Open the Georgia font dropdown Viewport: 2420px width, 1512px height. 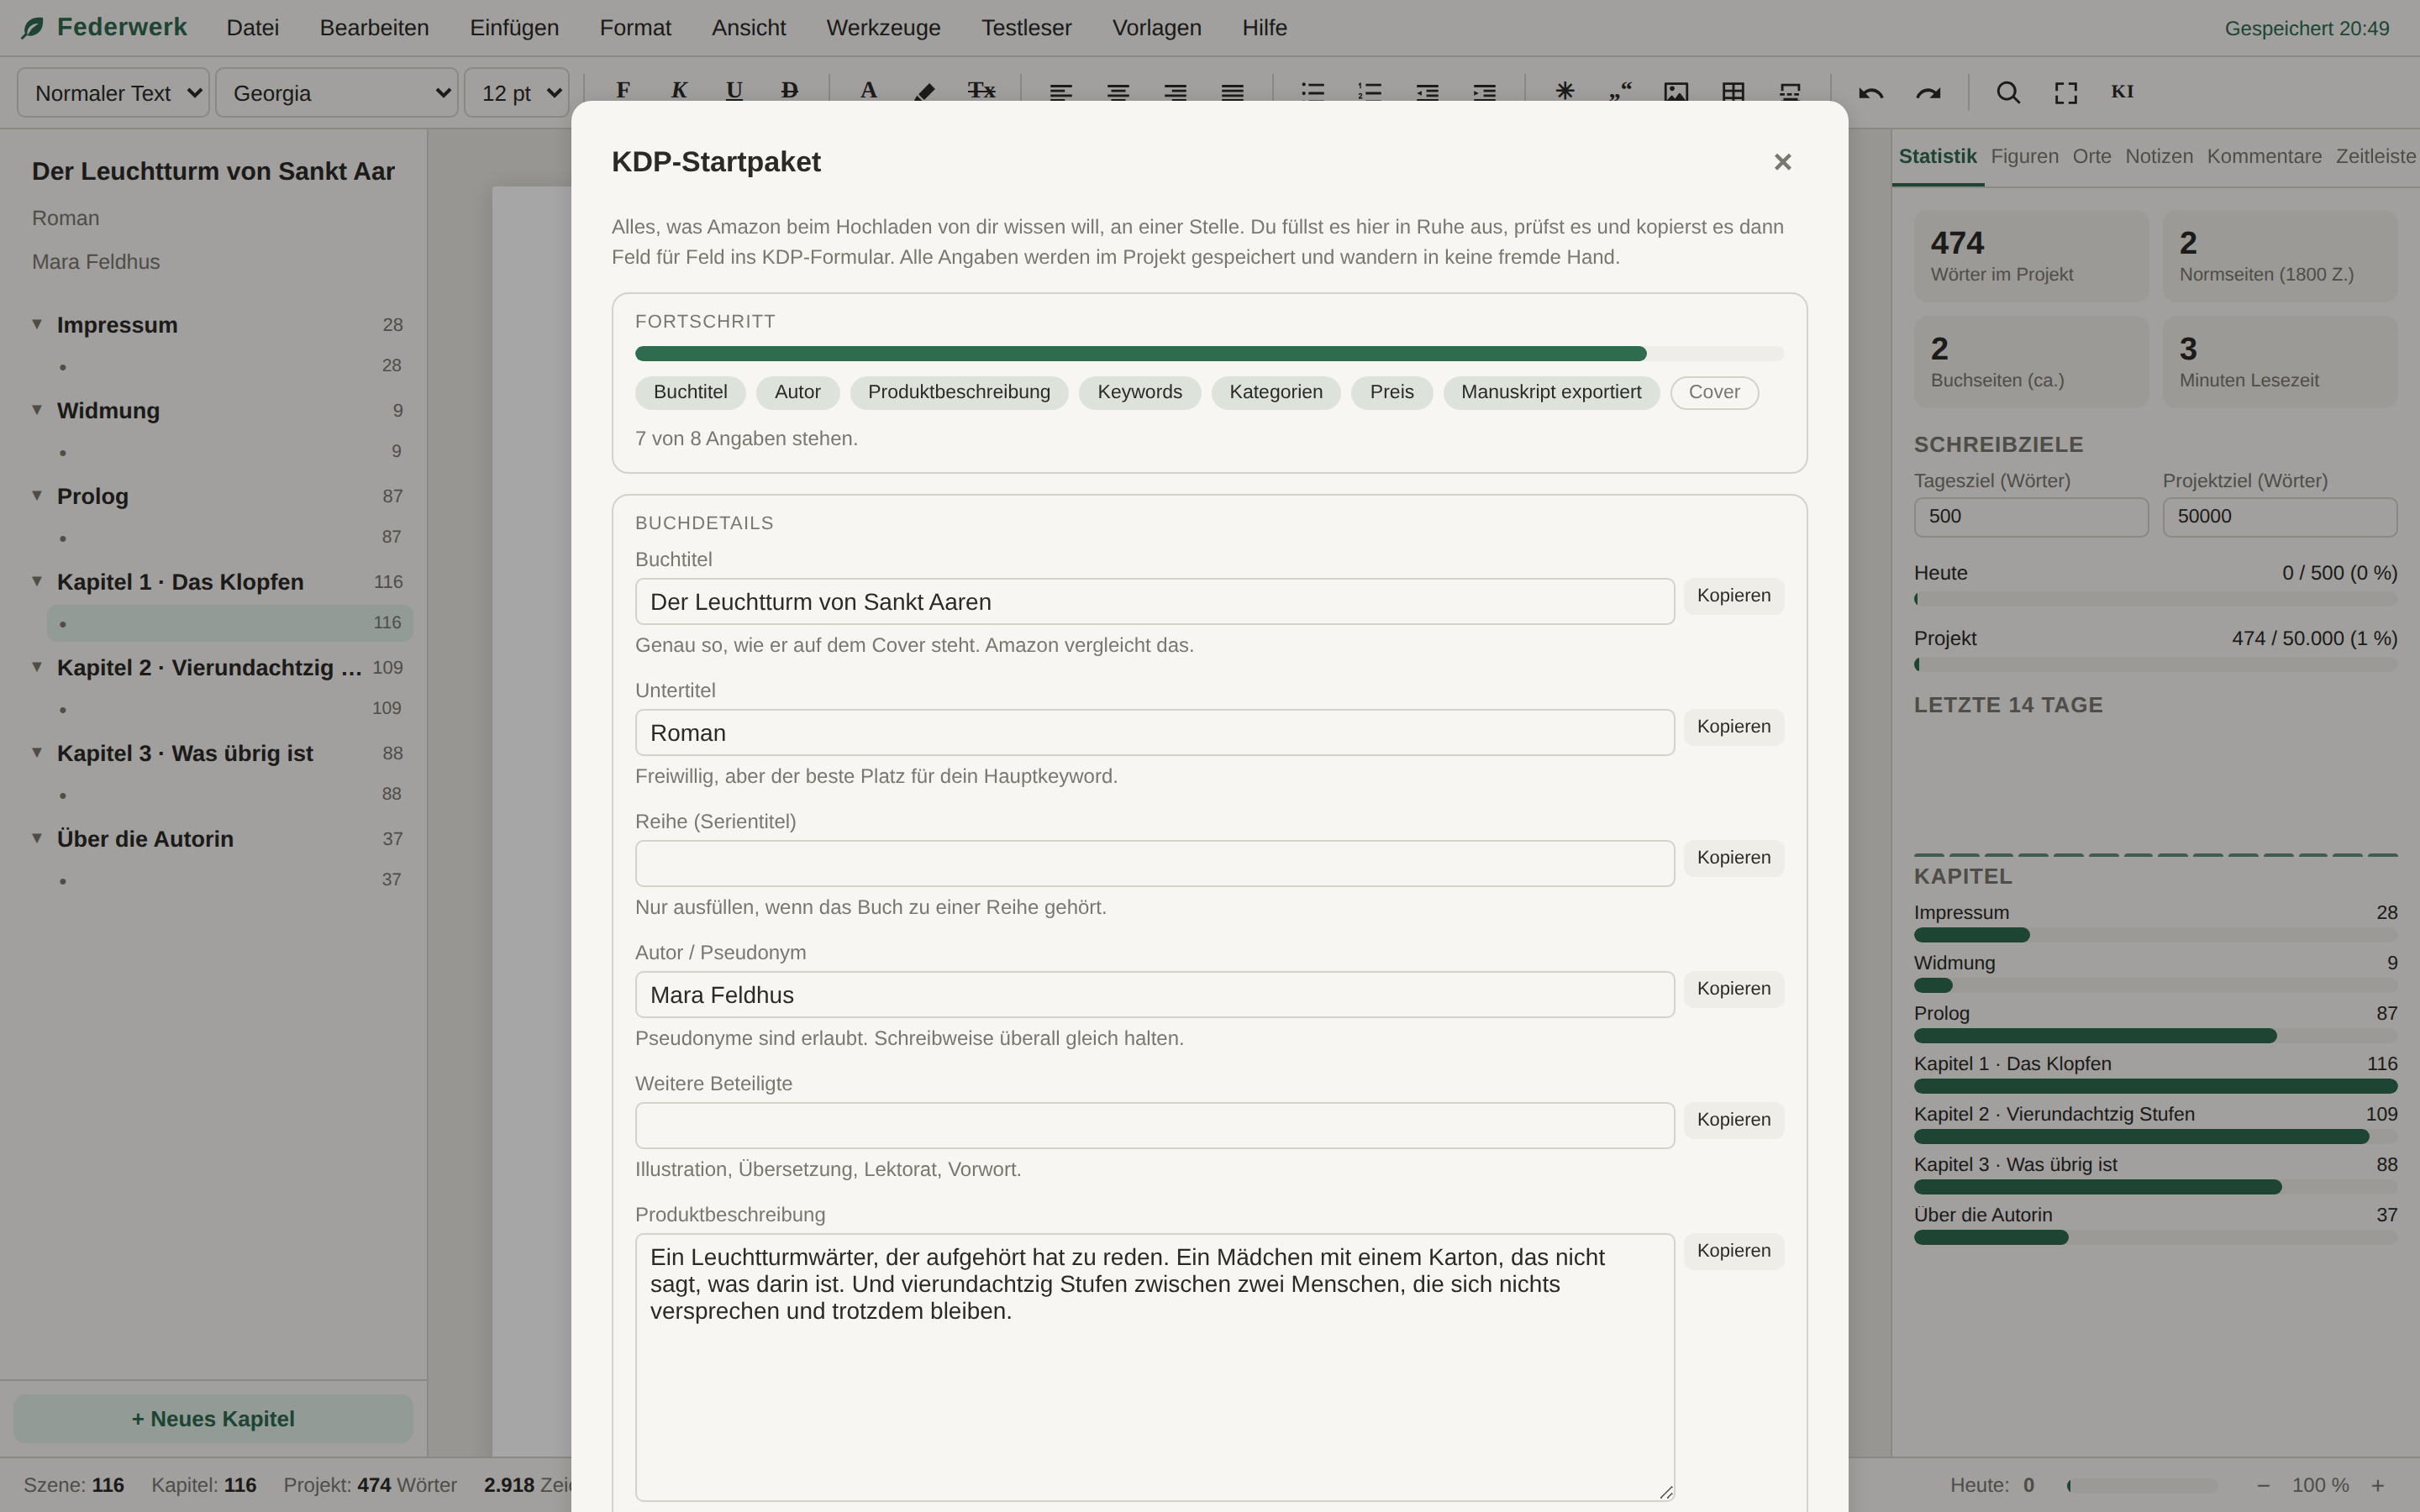coord(337,93)
